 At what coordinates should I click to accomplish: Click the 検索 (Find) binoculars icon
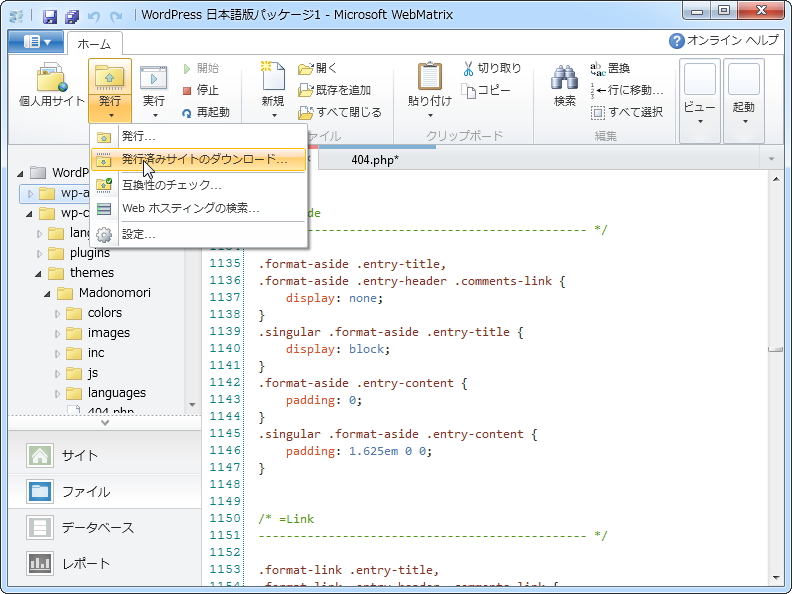[564, 78]
